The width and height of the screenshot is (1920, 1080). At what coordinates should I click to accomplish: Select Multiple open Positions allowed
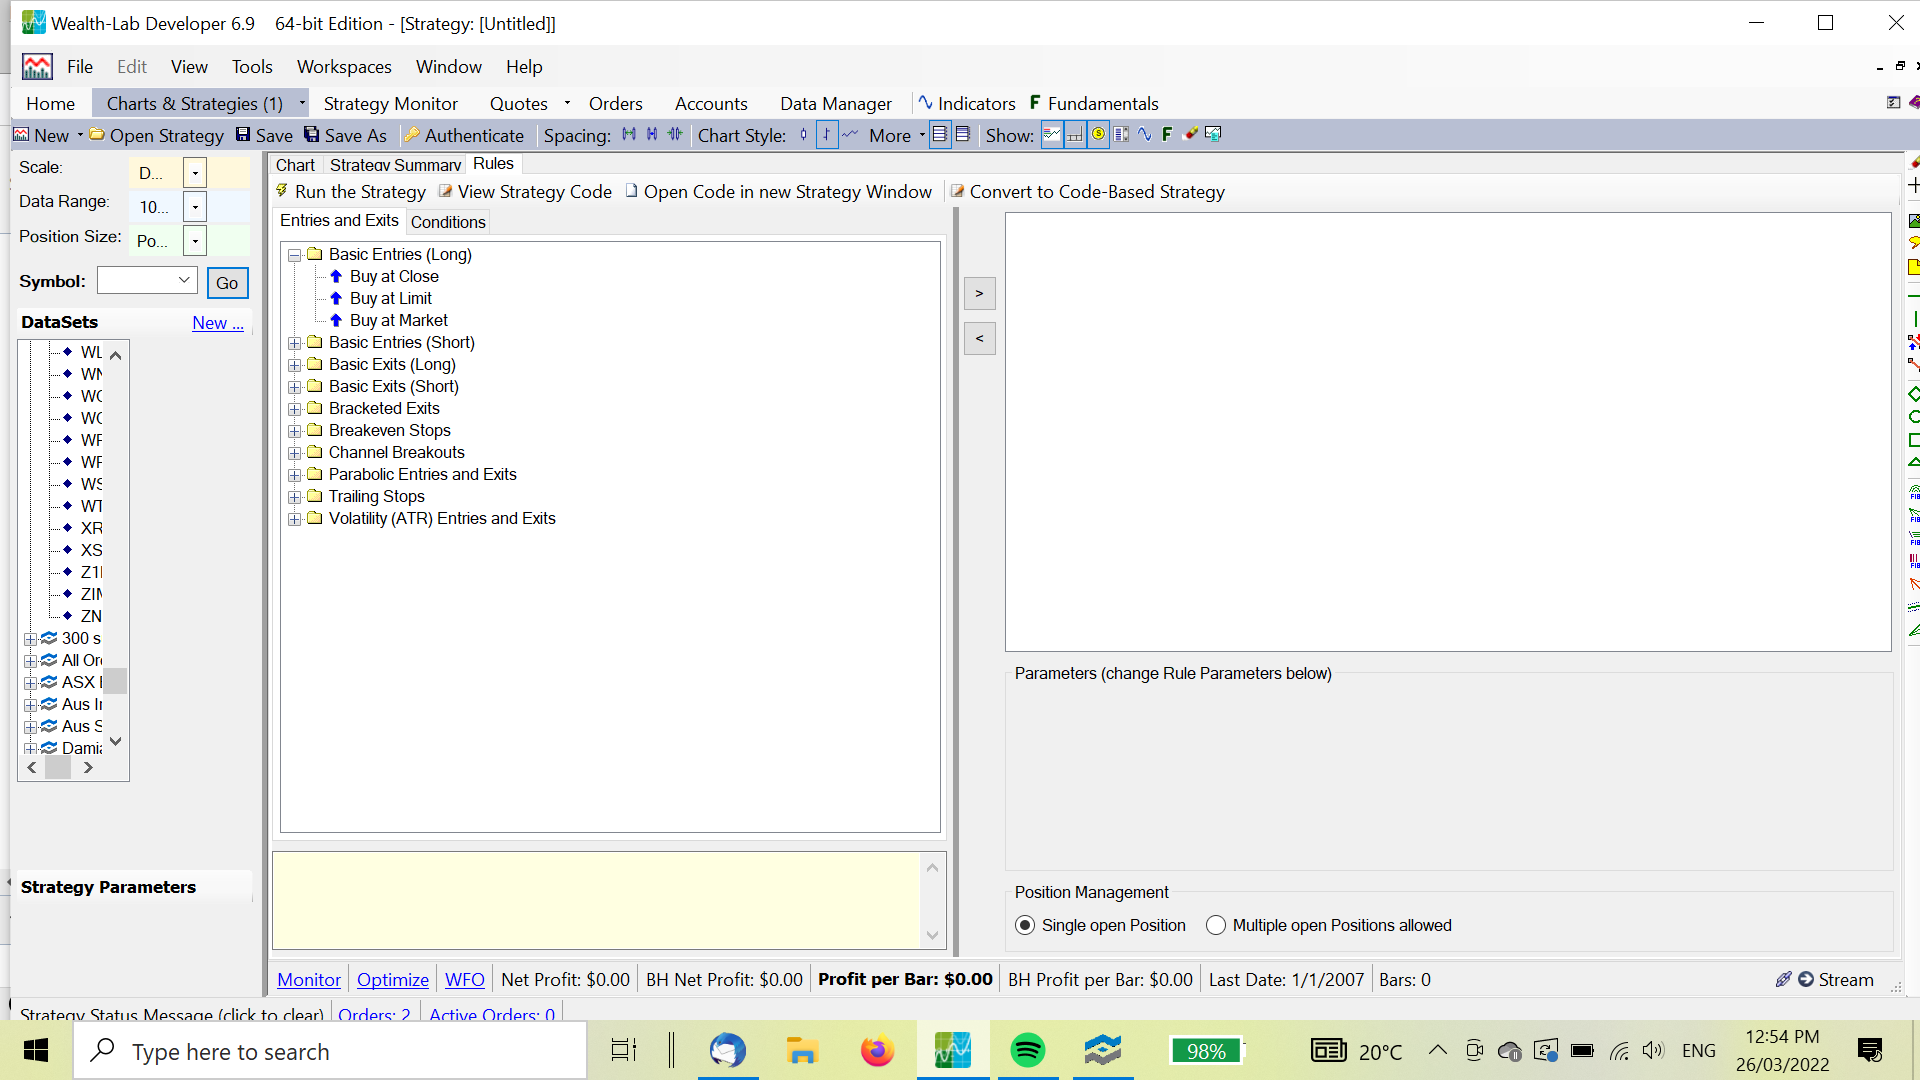[1216, 926]
